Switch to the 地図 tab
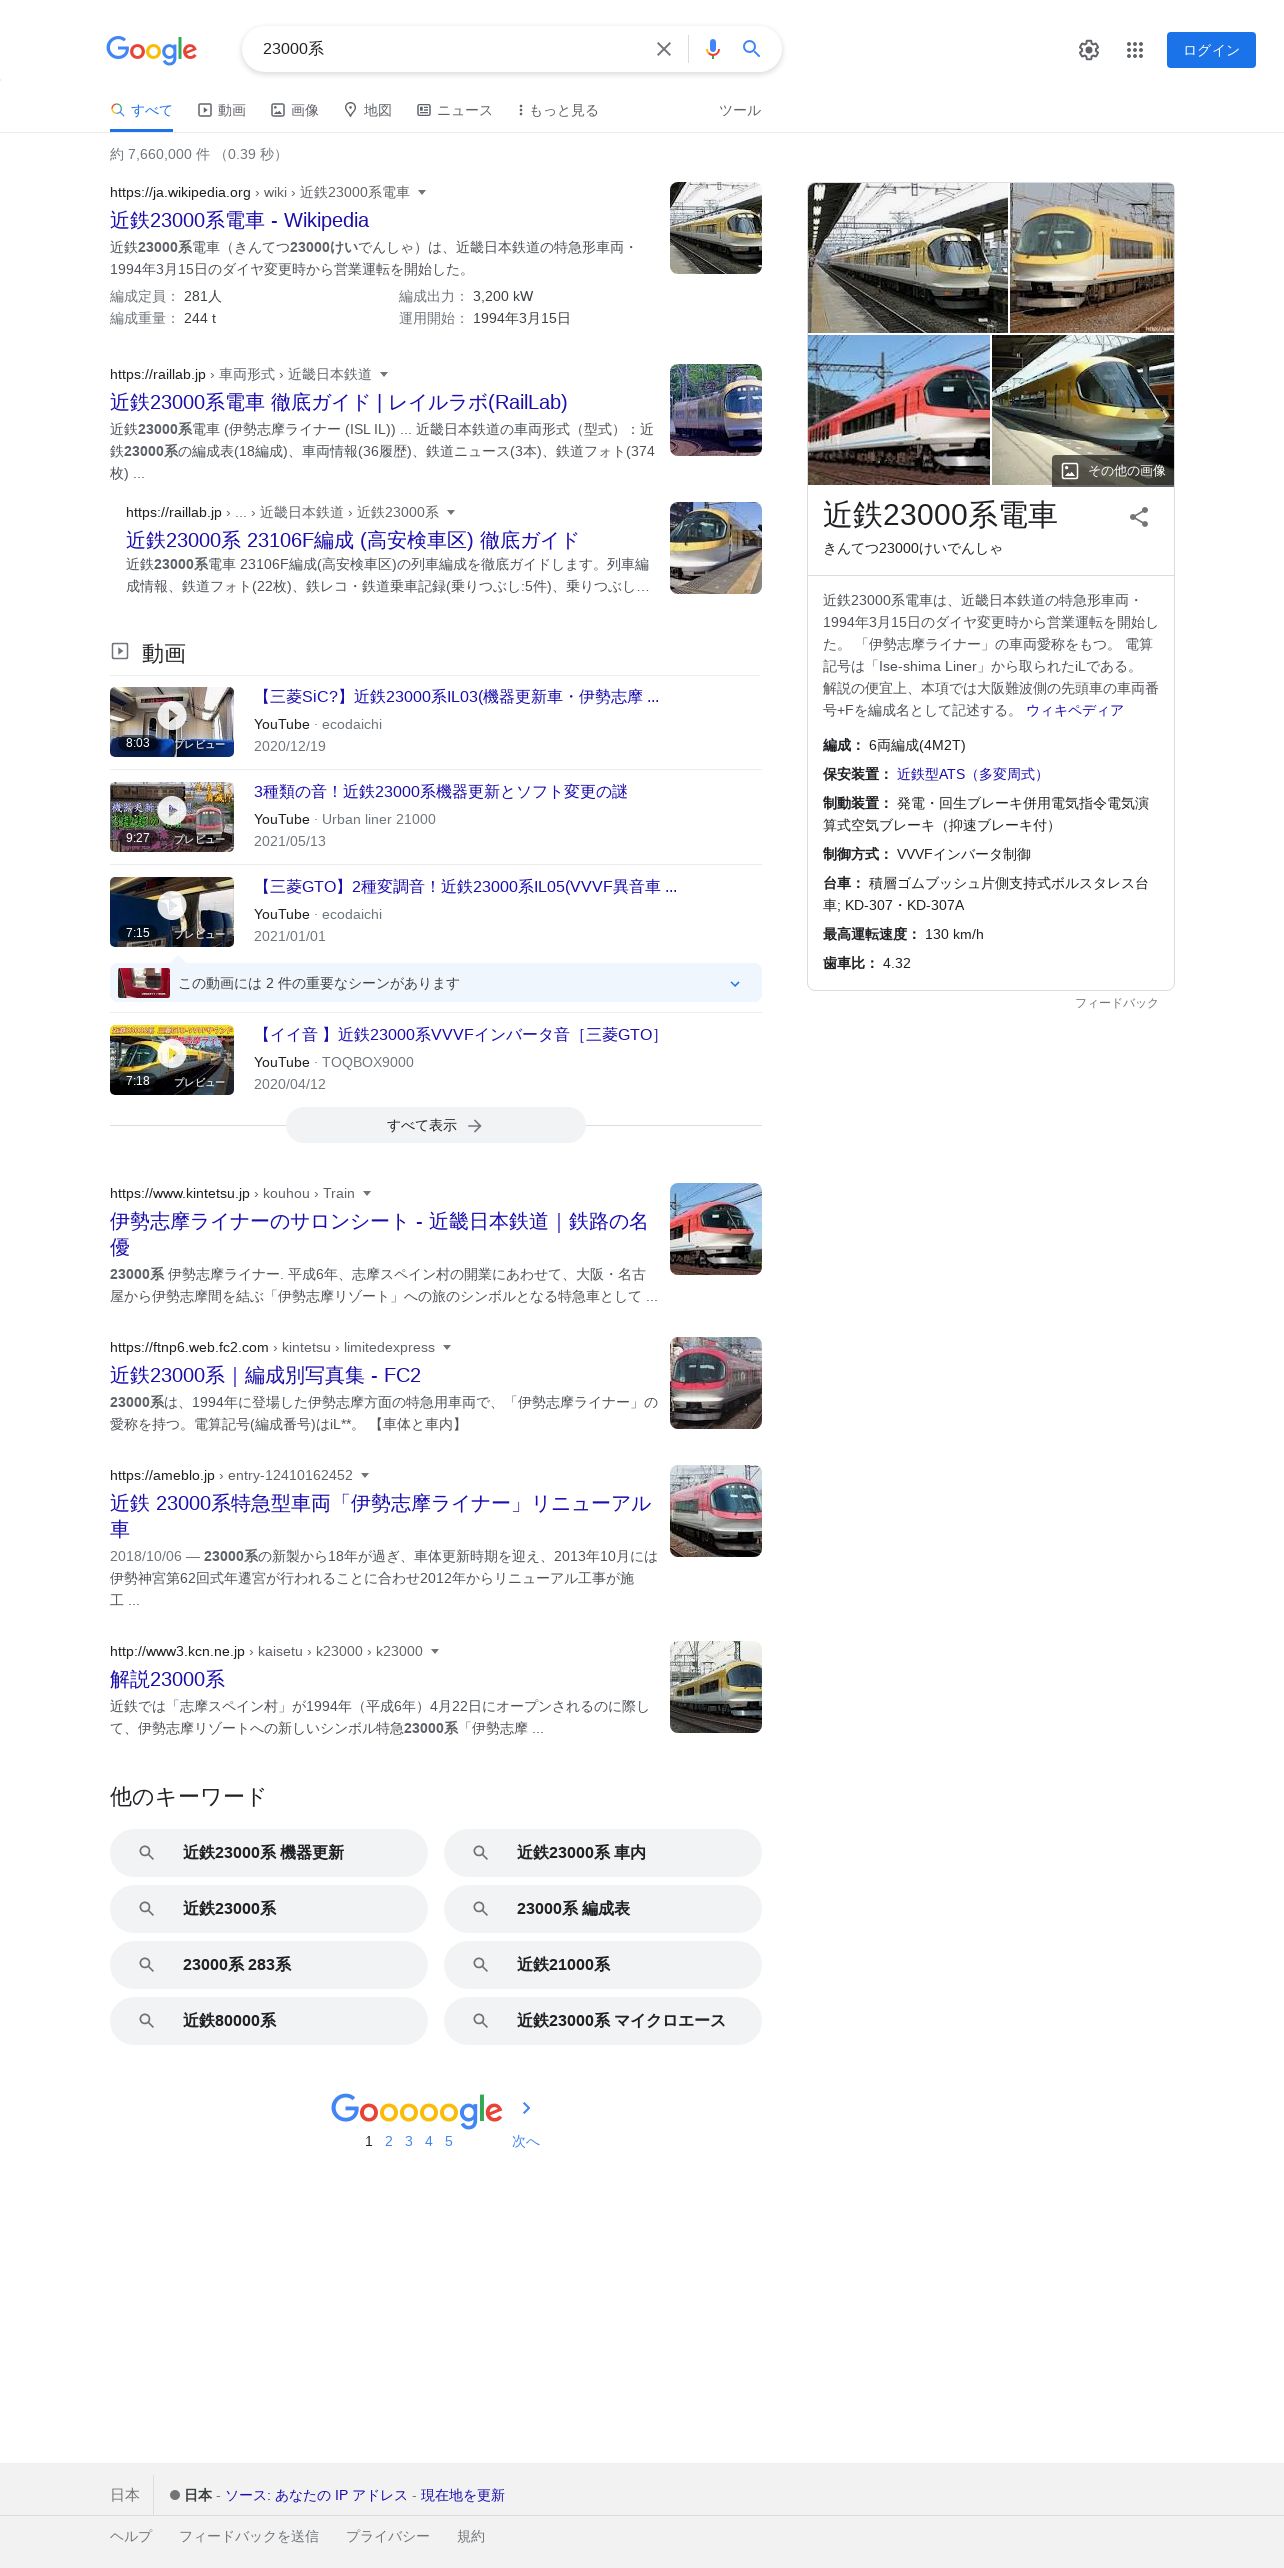The width and height of the screenshot is (1284, 2568). pyautogui.click(x=368, y=110)
